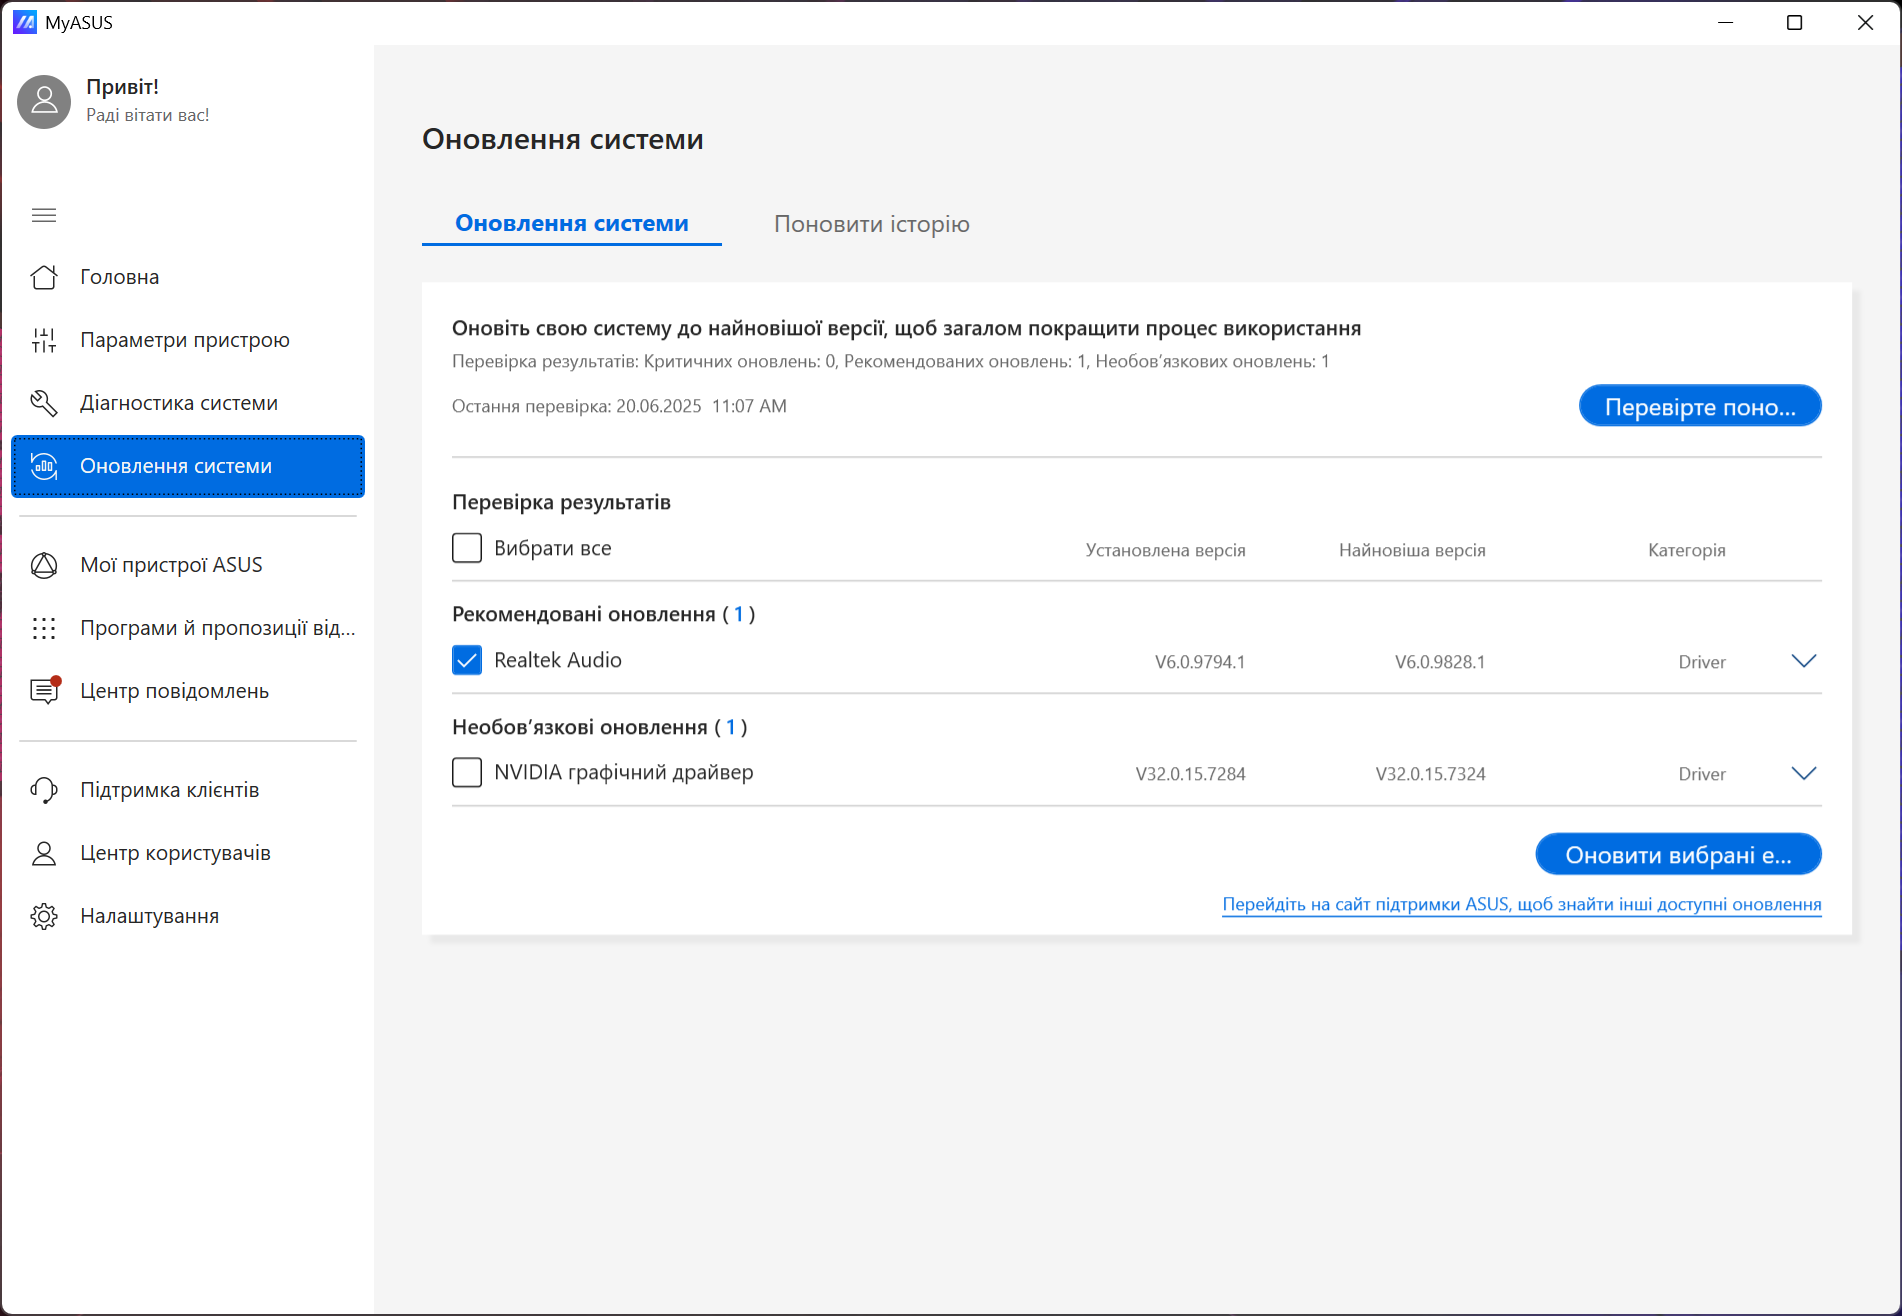Open Програми й пропозиції sidebar item
Screen dimensions: 1902x1316
click(217, 628)
